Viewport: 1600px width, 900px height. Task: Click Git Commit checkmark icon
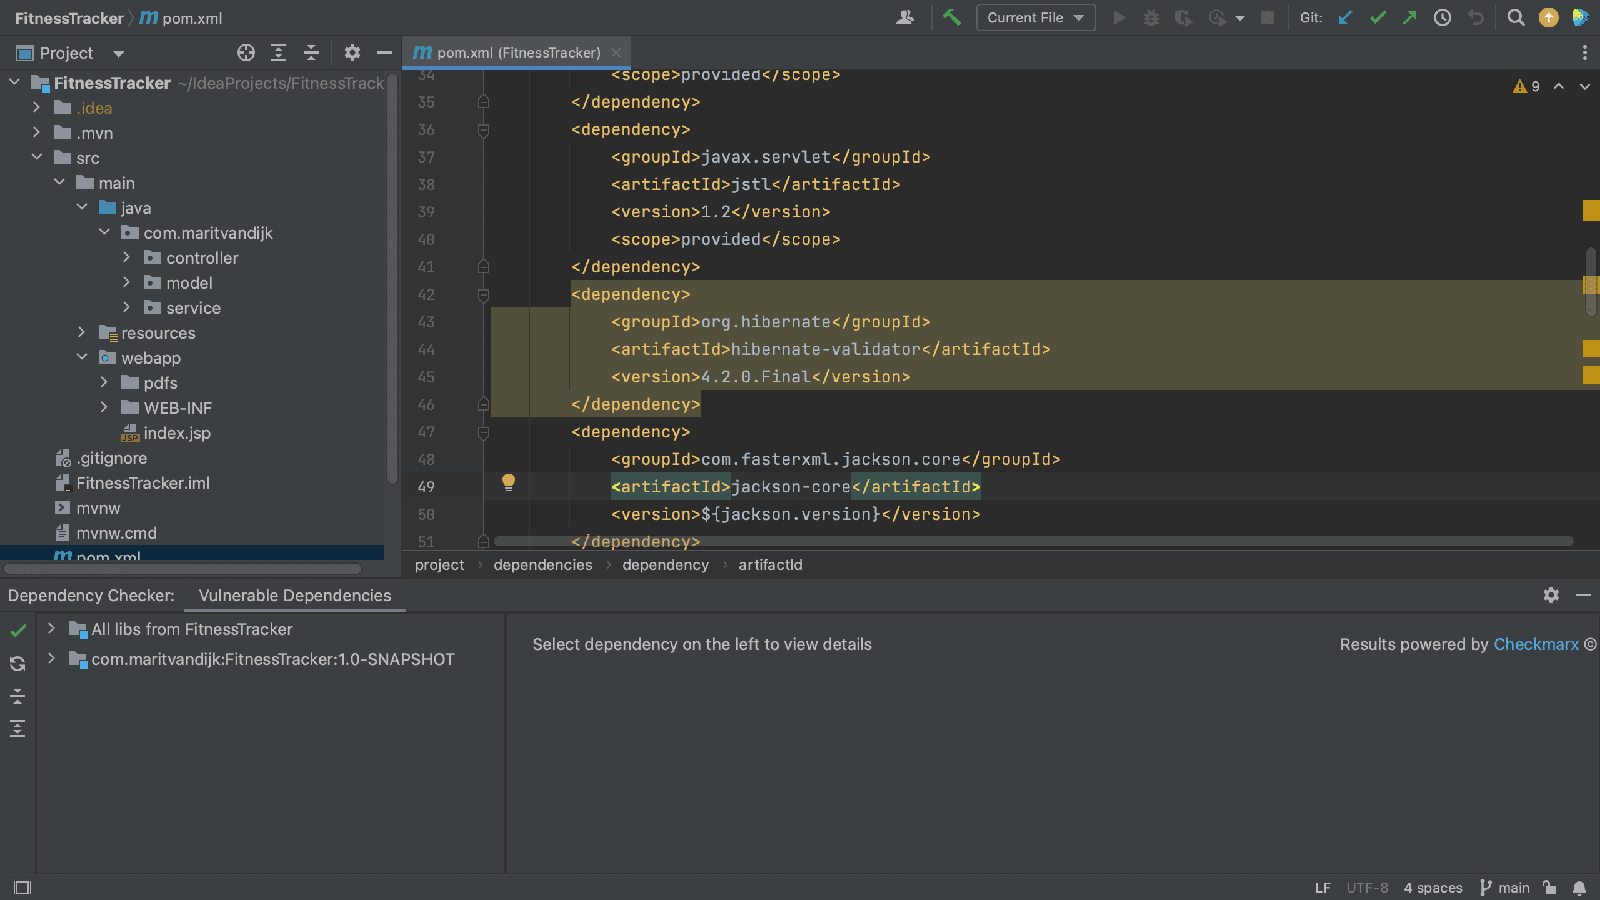[1378, 18]
